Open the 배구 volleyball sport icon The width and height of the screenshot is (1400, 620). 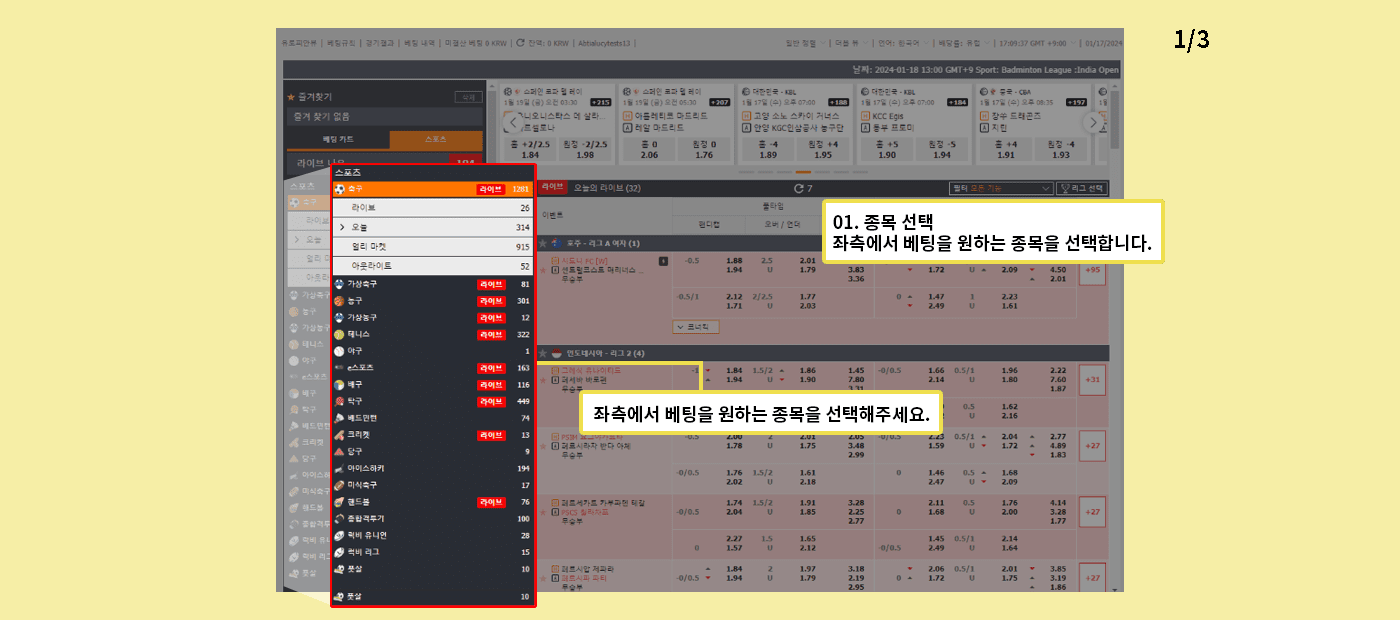tap(340, 385)
